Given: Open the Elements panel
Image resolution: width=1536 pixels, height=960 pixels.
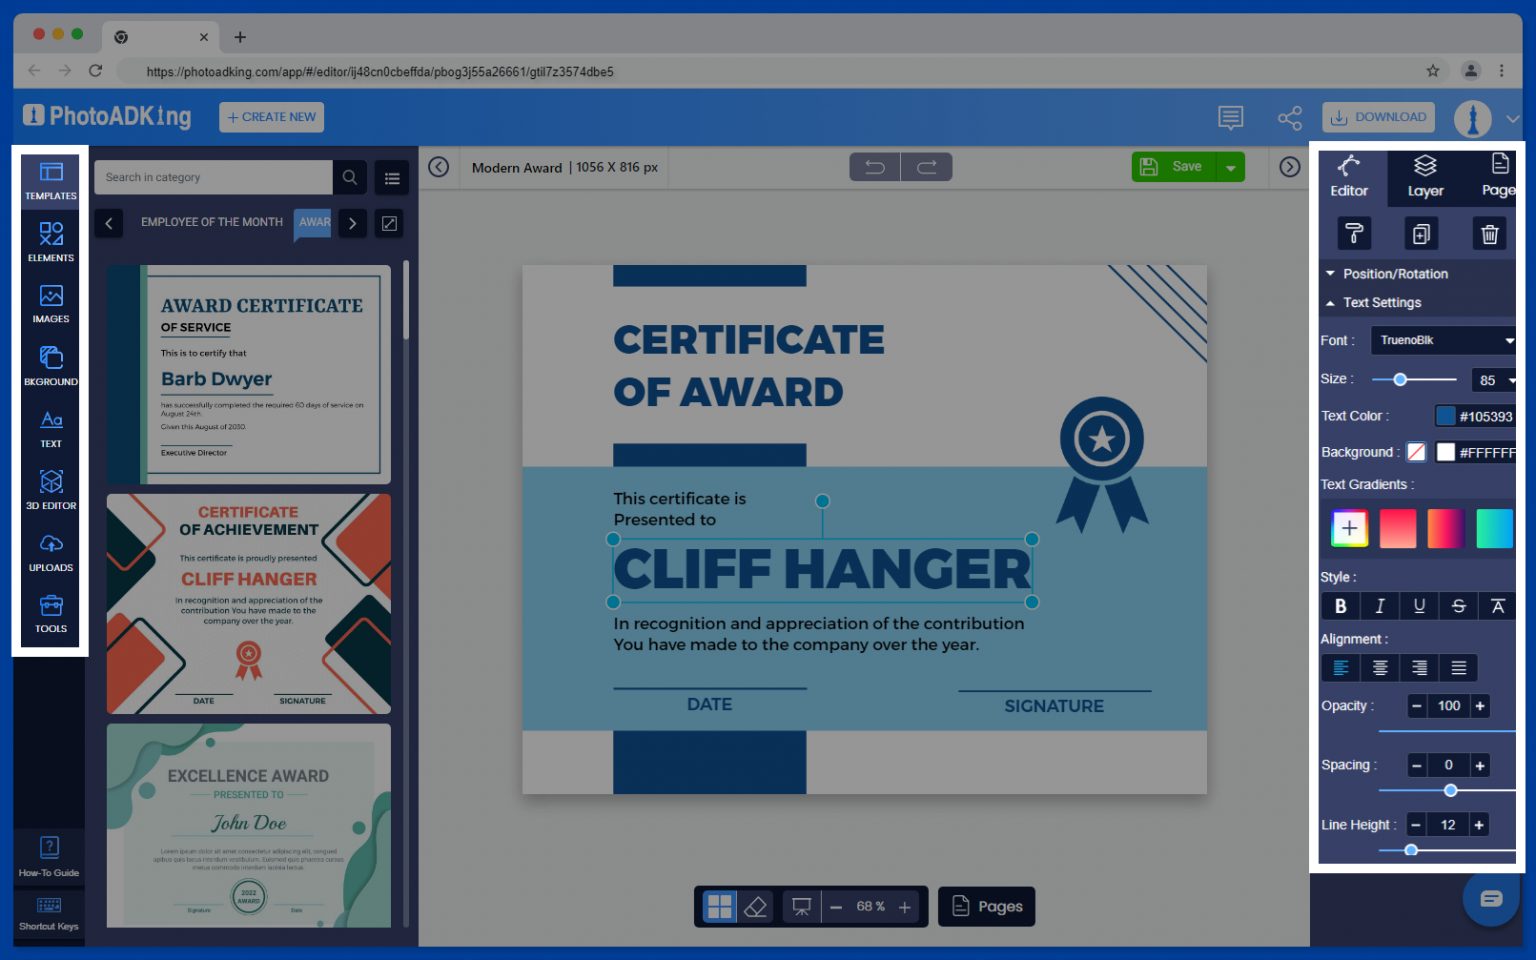Looking at the screenshot, I should pyautogui.click(x=50, y=240).
